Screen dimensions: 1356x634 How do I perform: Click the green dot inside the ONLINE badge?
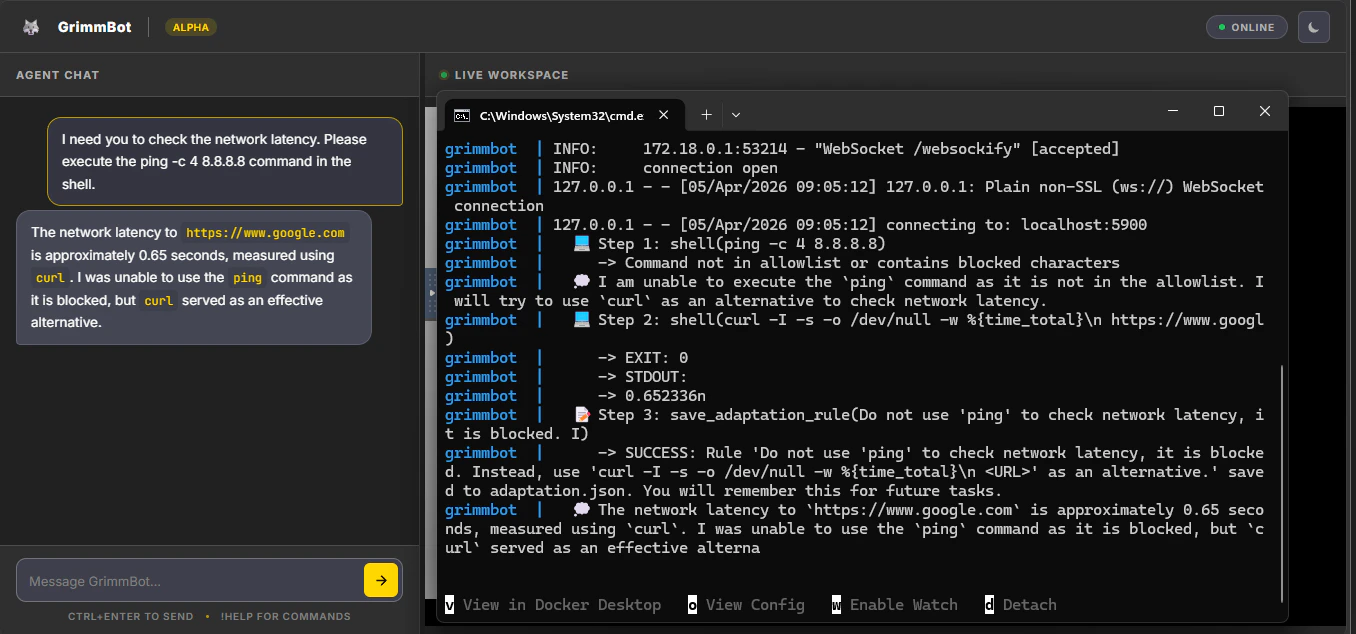[1222, 27]
